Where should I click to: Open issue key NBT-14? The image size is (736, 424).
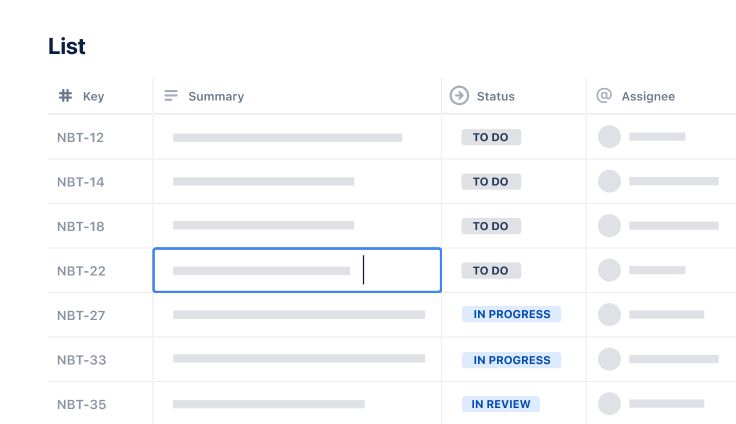(80, 182)
